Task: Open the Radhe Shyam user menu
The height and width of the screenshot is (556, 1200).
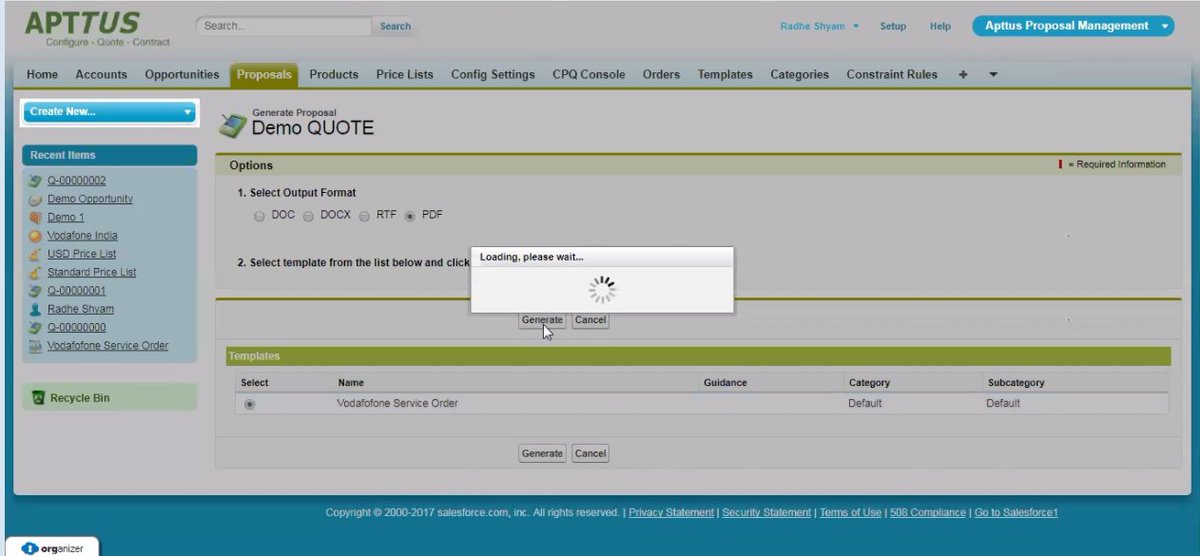Action: 820,26
